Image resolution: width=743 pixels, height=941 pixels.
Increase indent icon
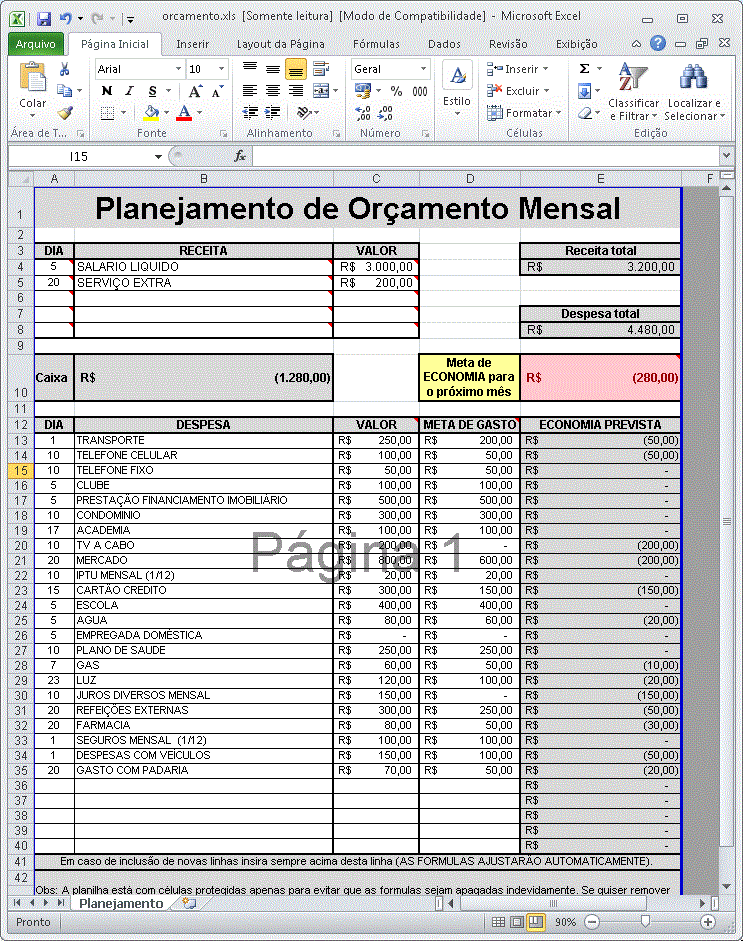pos(273,112)
